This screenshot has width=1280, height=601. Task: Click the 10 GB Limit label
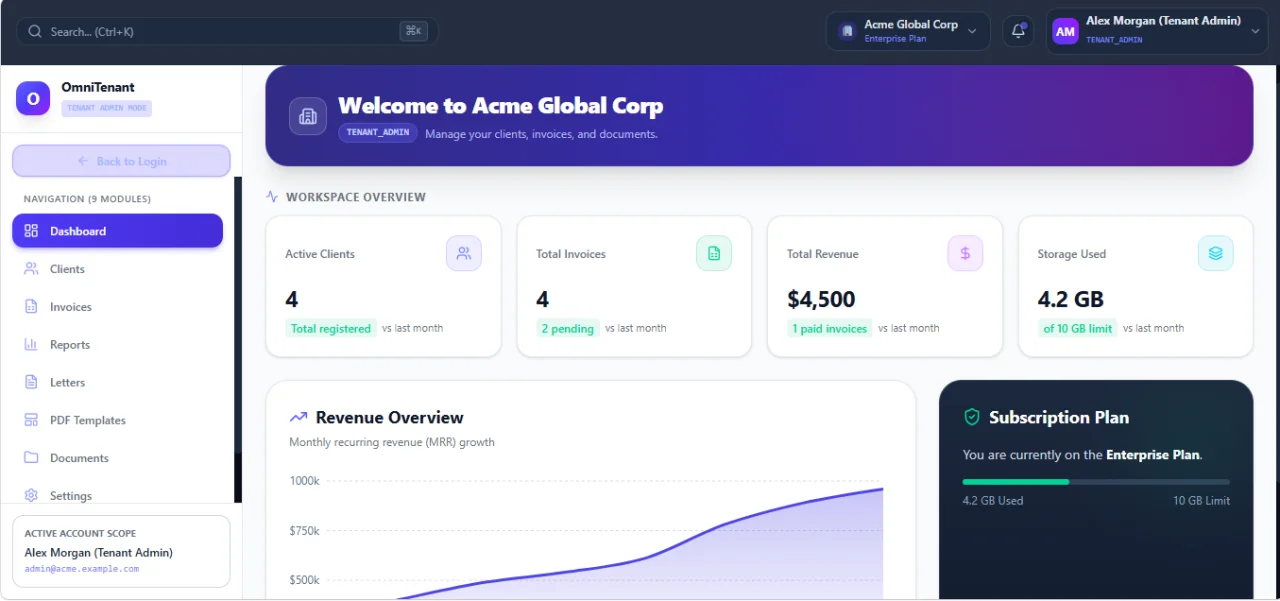click(x=1202, y=500)
